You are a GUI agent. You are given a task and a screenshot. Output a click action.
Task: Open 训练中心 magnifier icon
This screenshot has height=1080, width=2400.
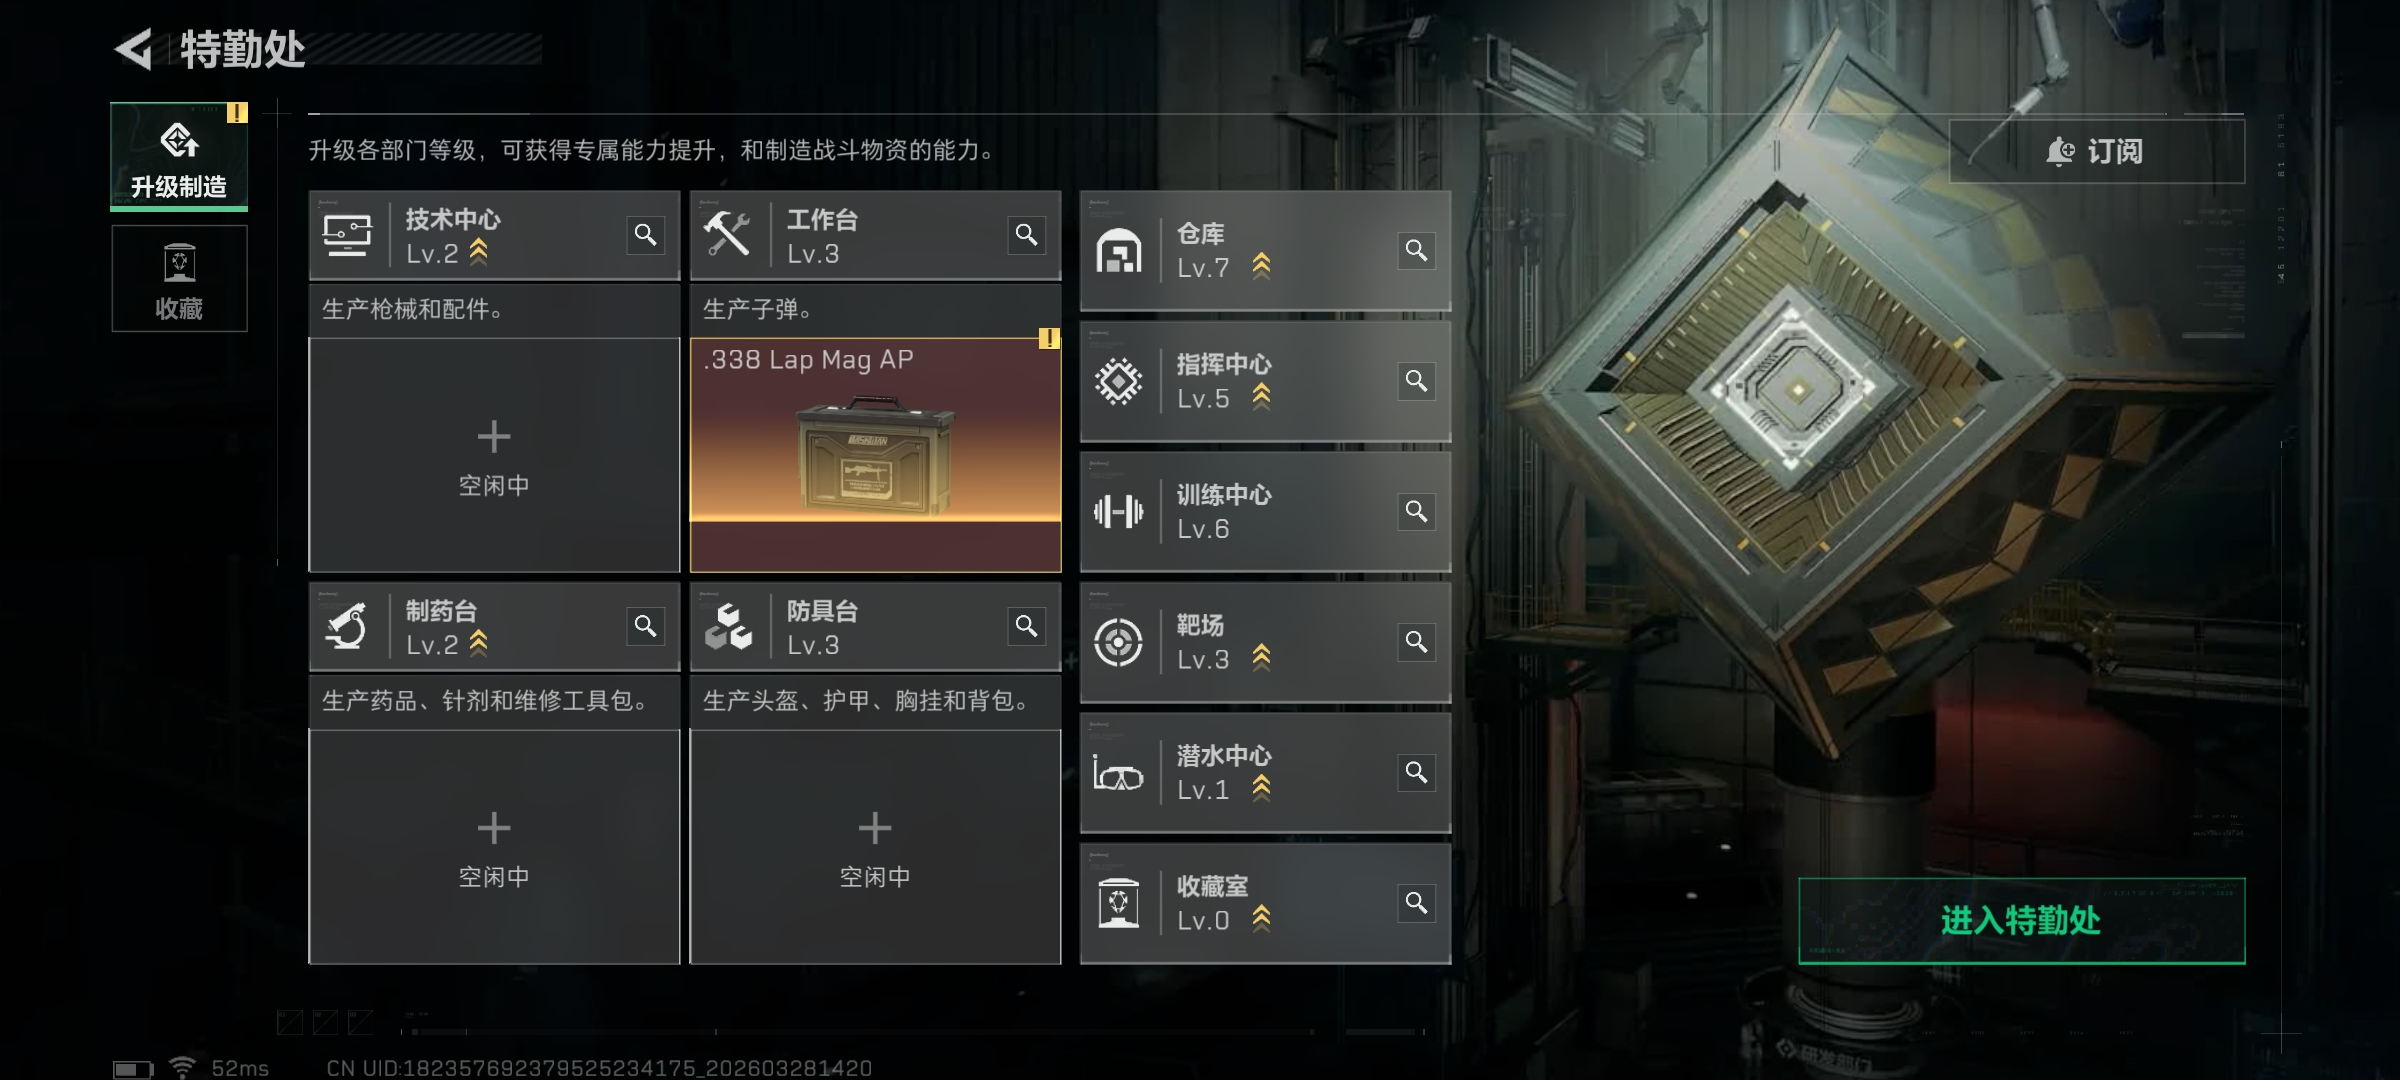[x=1417, y=512]
